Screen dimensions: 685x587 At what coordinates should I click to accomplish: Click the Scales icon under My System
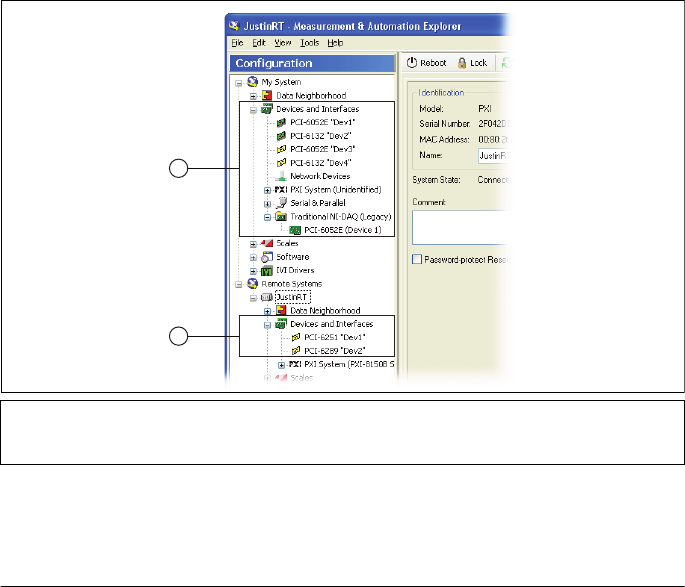tap(267, 243)
